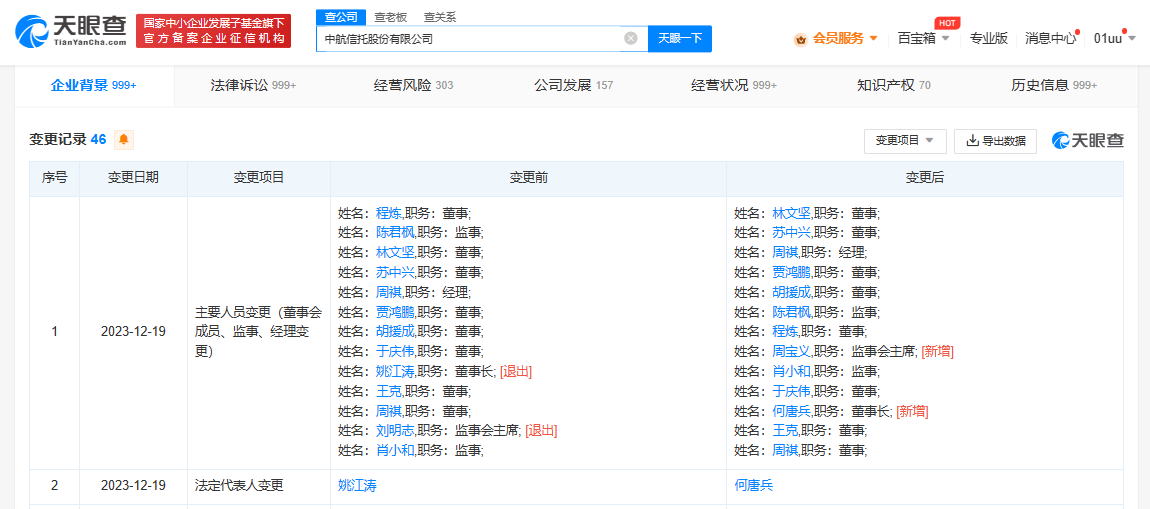1150x509 pixels.
Task: Select the 法定代表人变更 item text
Action: tap(239, 486)
